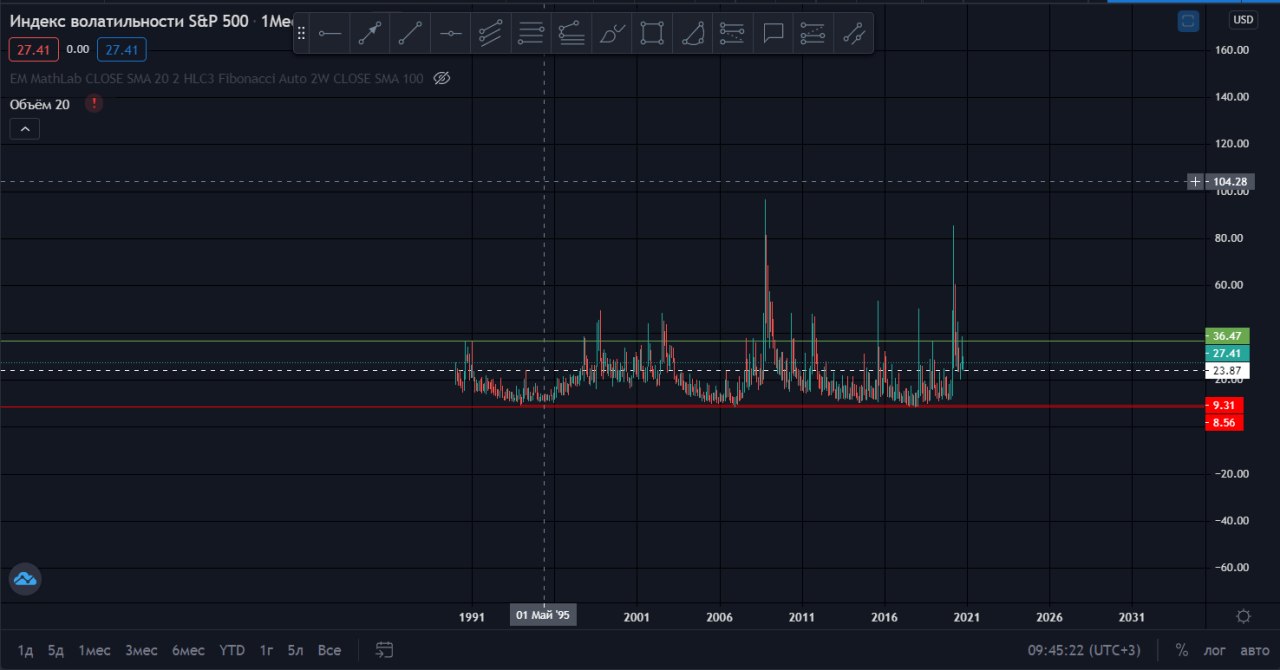The image size is (1280, 670).
Task: Click the 160.00 price scale value
Action: coord(1230,50)
